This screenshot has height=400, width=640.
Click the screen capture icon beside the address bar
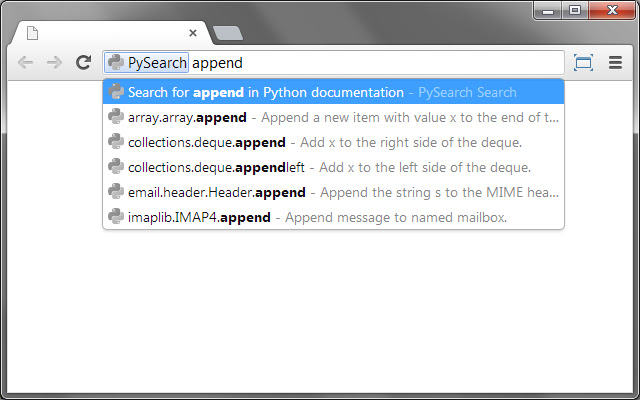tap(583, 63)
